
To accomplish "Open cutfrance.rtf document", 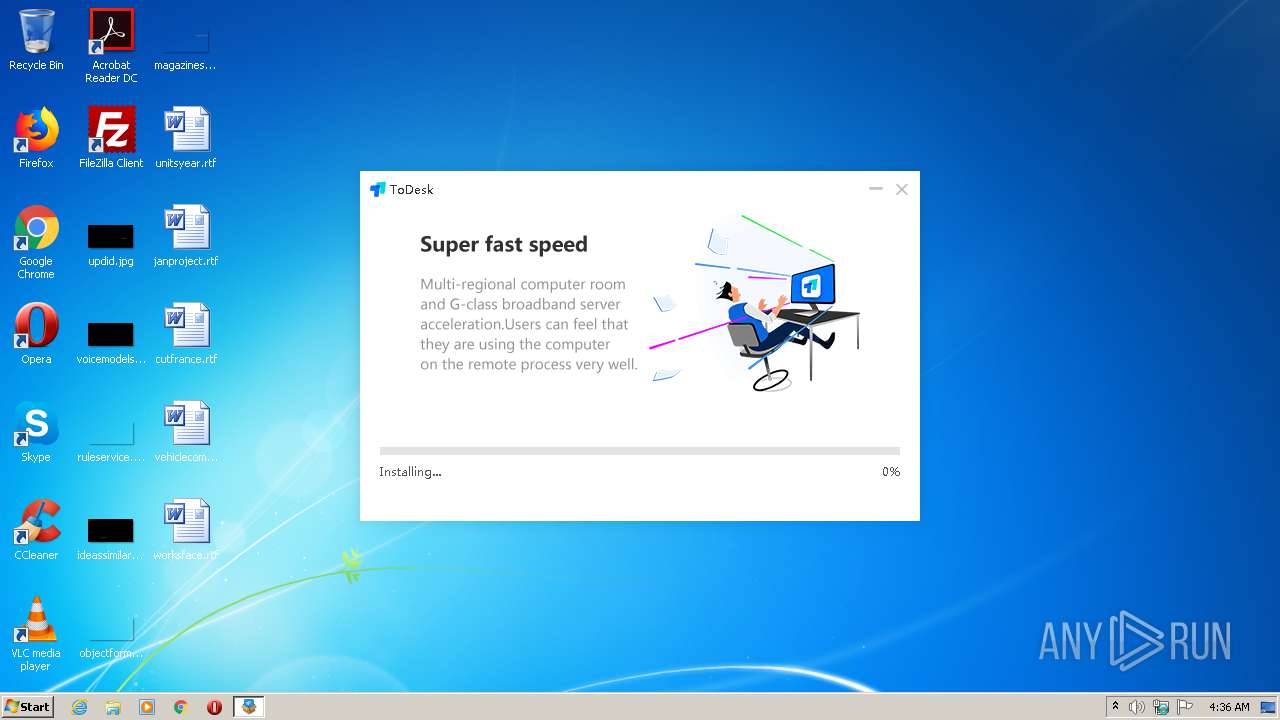I will click(x=186, y=334).
